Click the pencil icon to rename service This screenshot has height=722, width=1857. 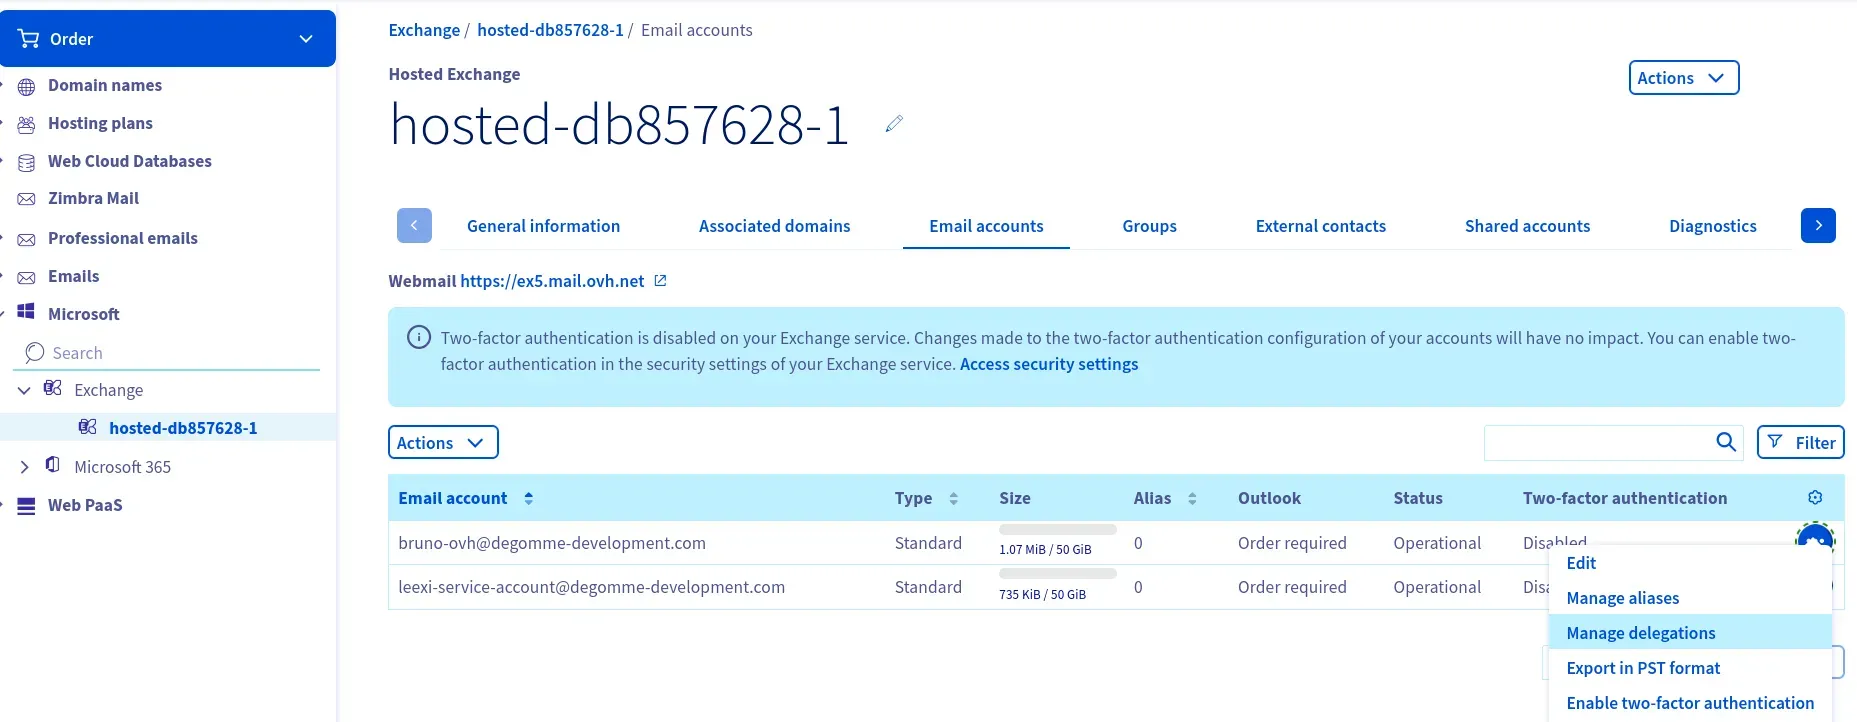pyautogui.click(x=894, y=124)
